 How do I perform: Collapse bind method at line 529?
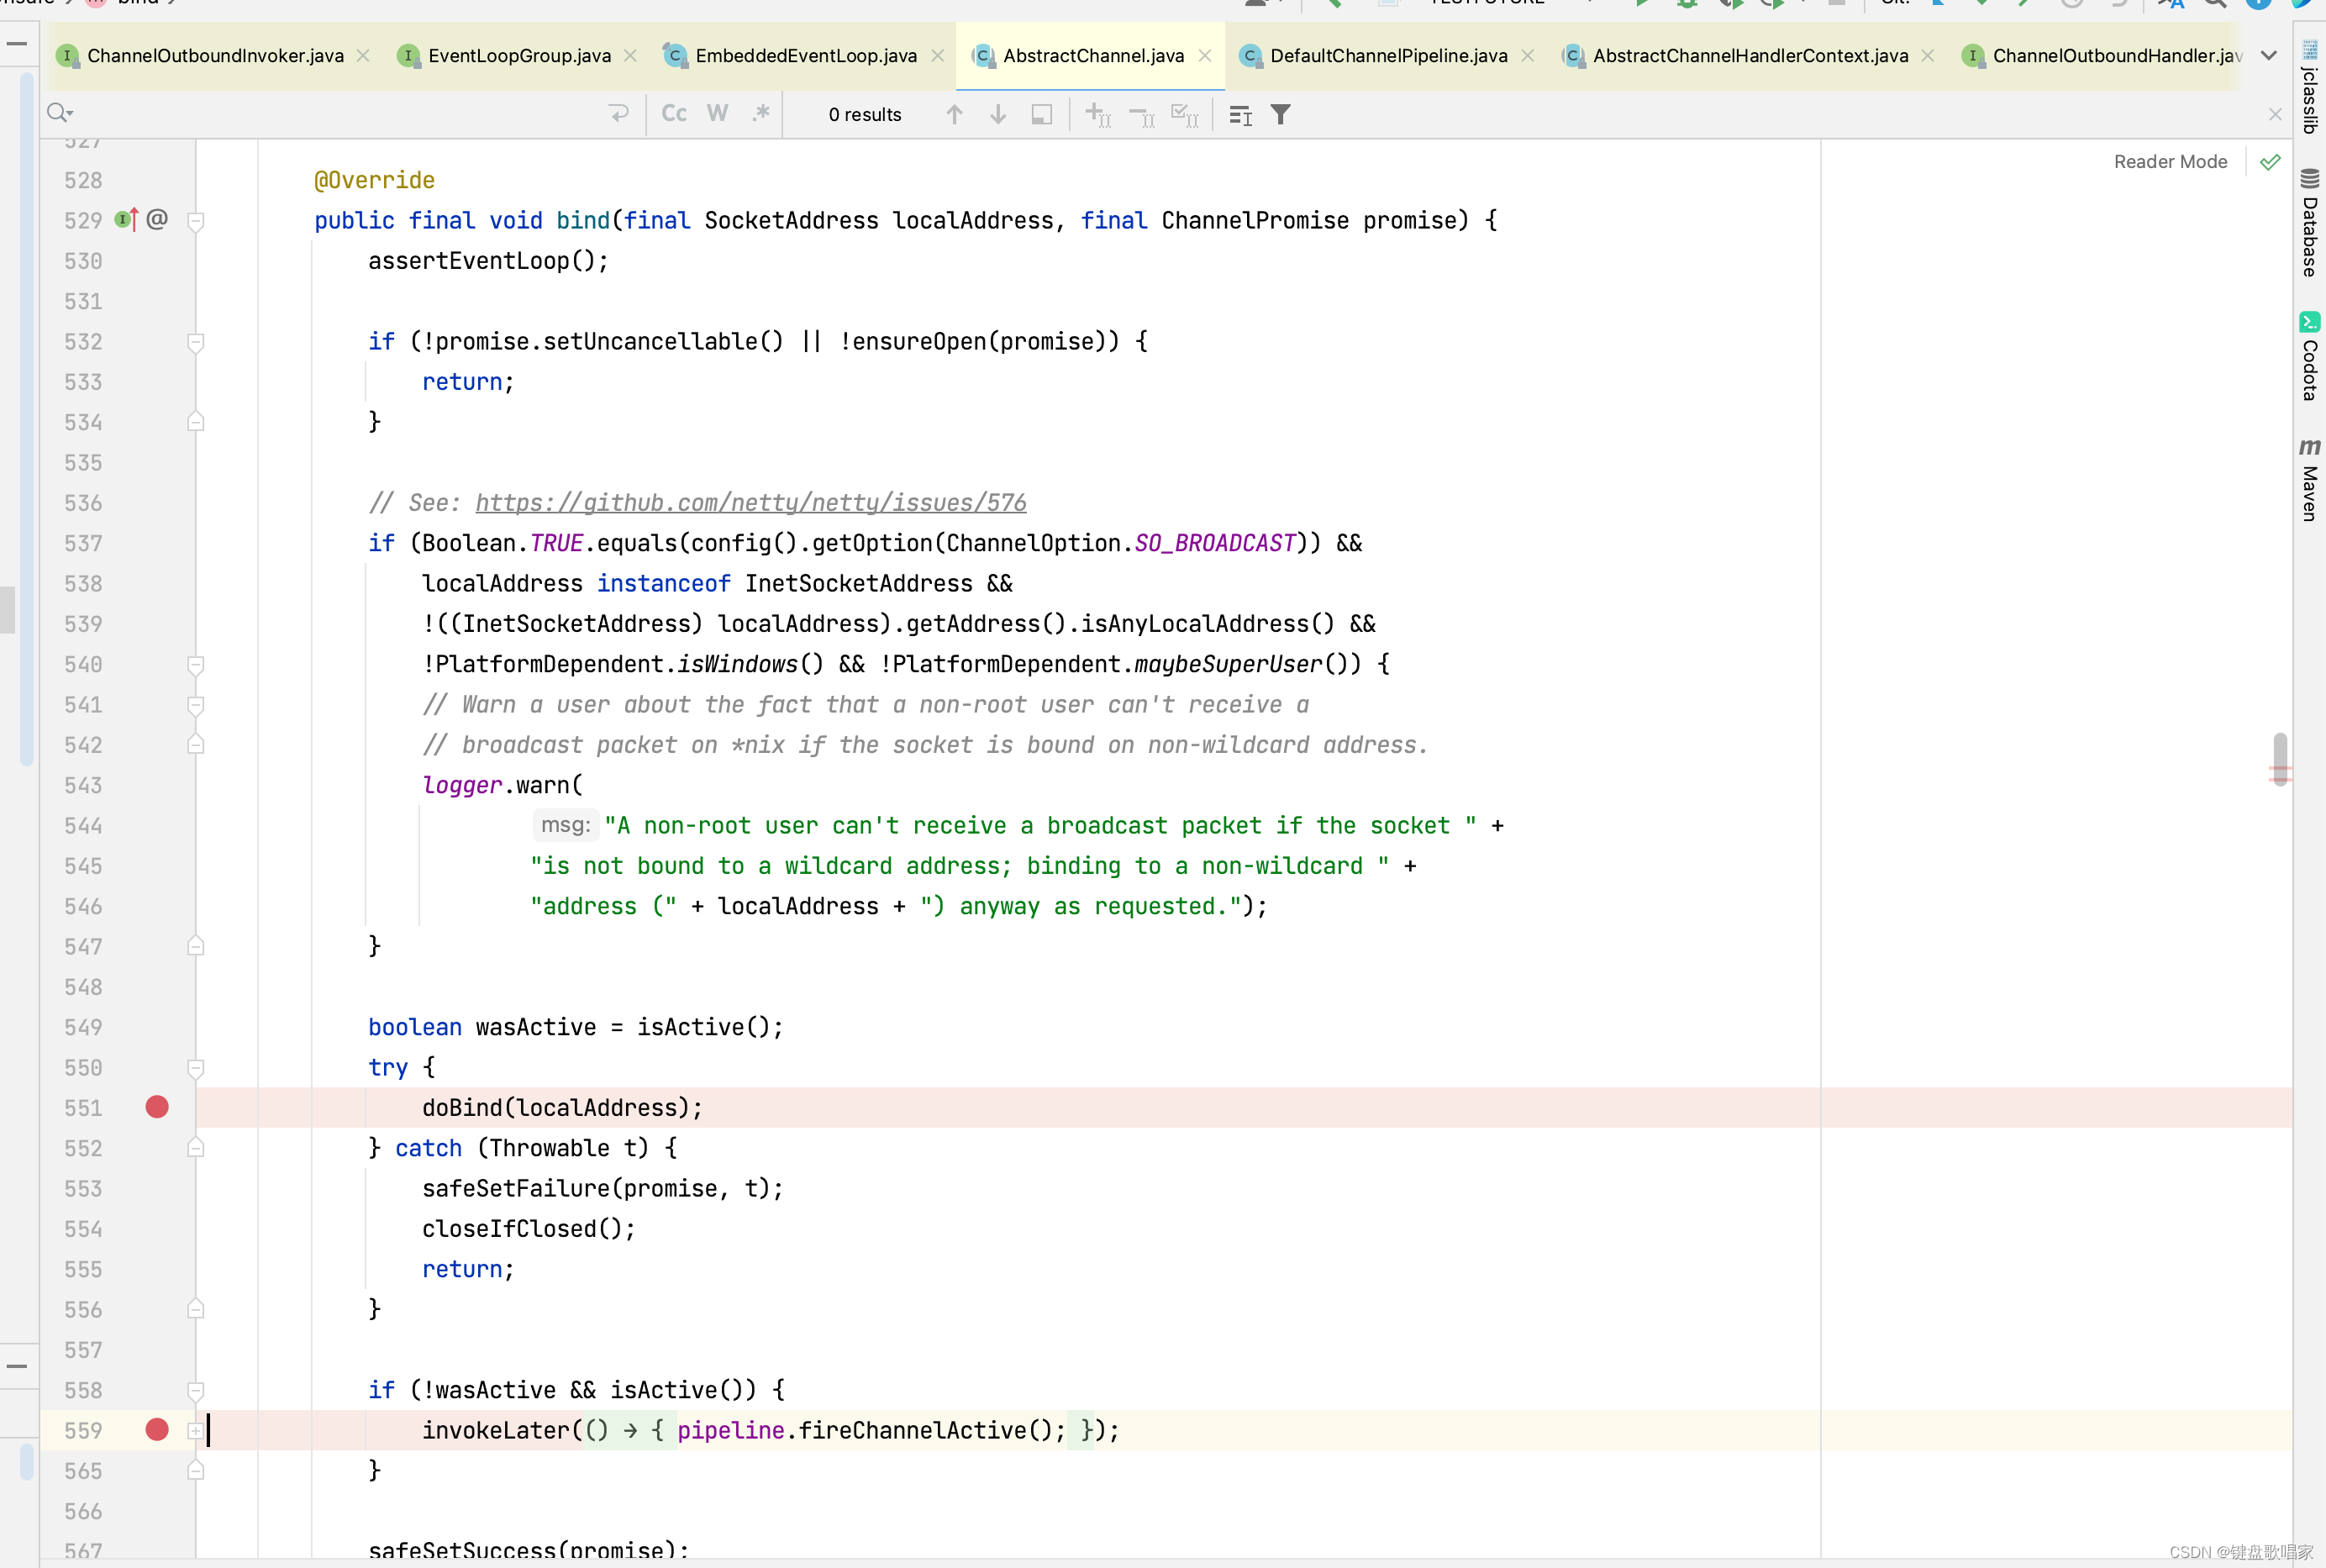[196, 221]
